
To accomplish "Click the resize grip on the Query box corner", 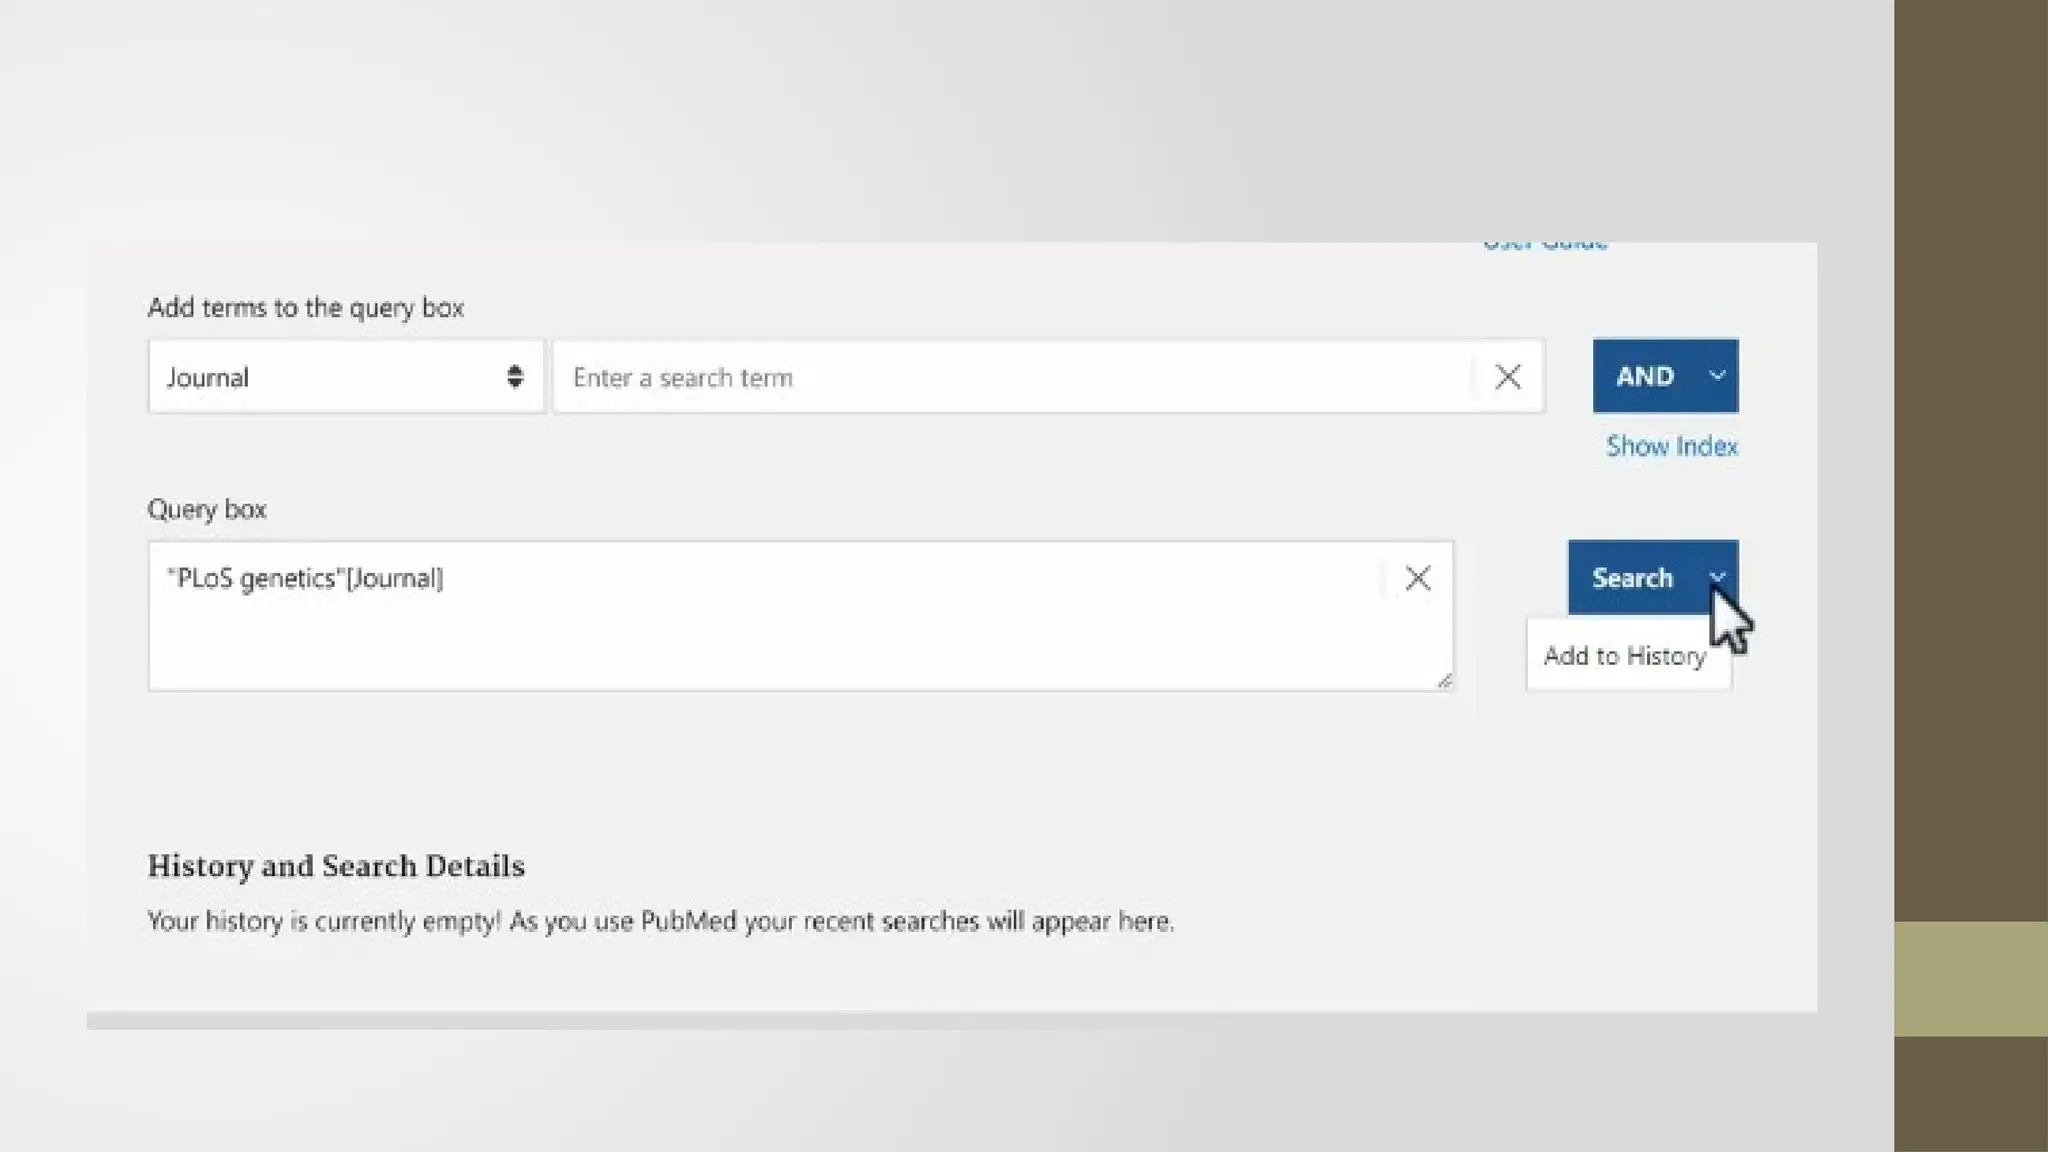I will coord(1444,681).
